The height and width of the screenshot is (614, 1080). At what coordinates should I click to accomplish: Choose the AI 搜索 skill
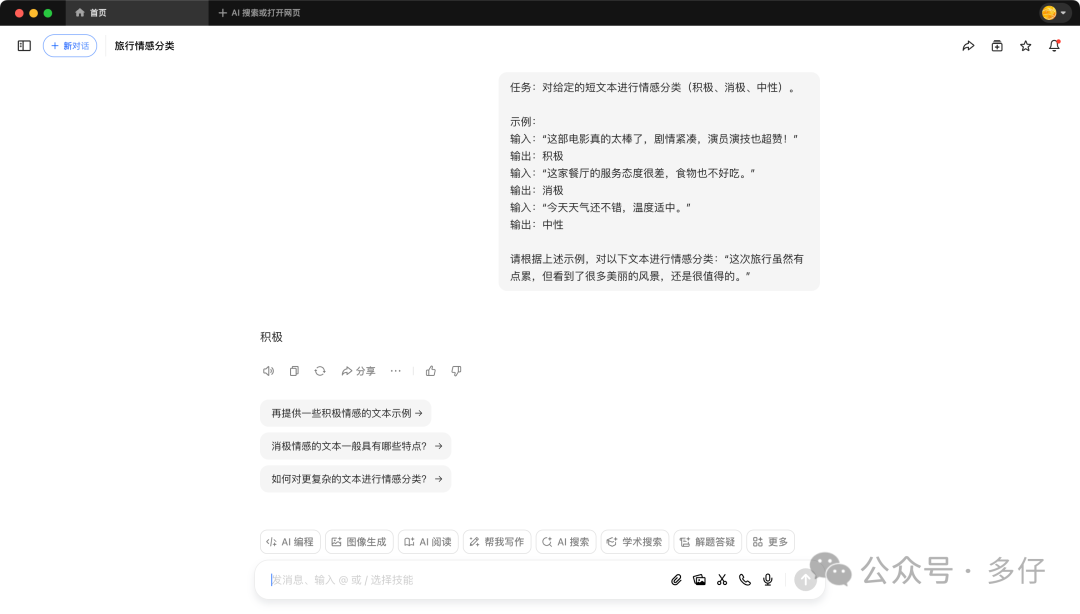pos(565,542)
